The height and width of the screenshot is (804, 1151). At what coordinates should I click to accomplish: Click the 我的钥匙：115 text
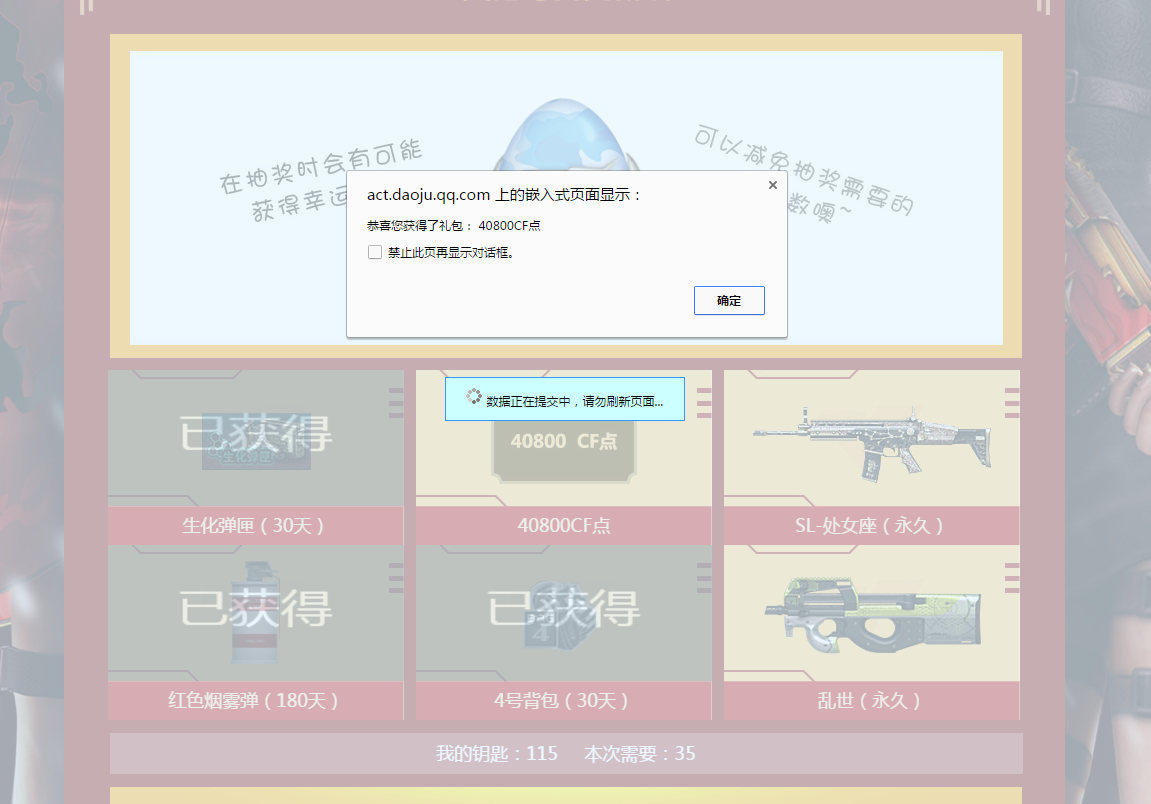tap(497, 753)
